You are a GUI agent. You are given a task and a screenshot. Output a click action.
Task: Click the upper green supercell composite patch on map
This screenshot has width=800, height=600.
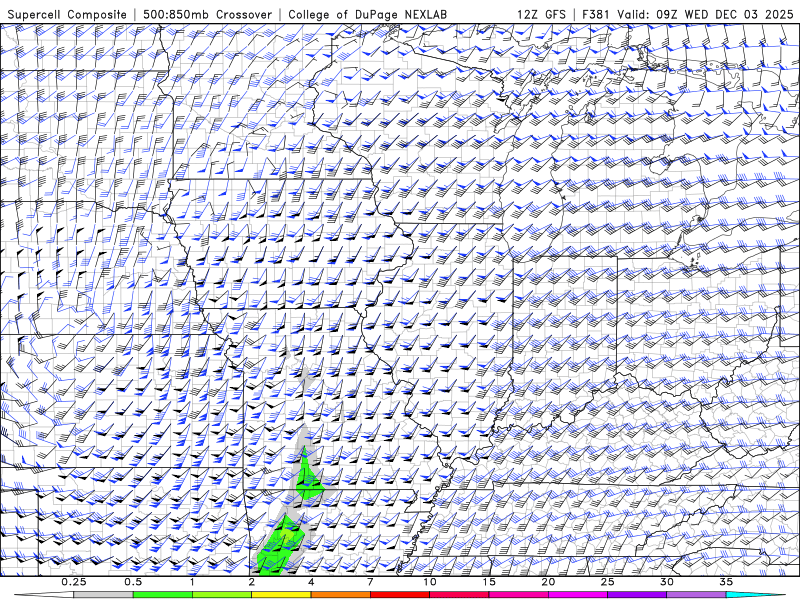coord(308,482)
